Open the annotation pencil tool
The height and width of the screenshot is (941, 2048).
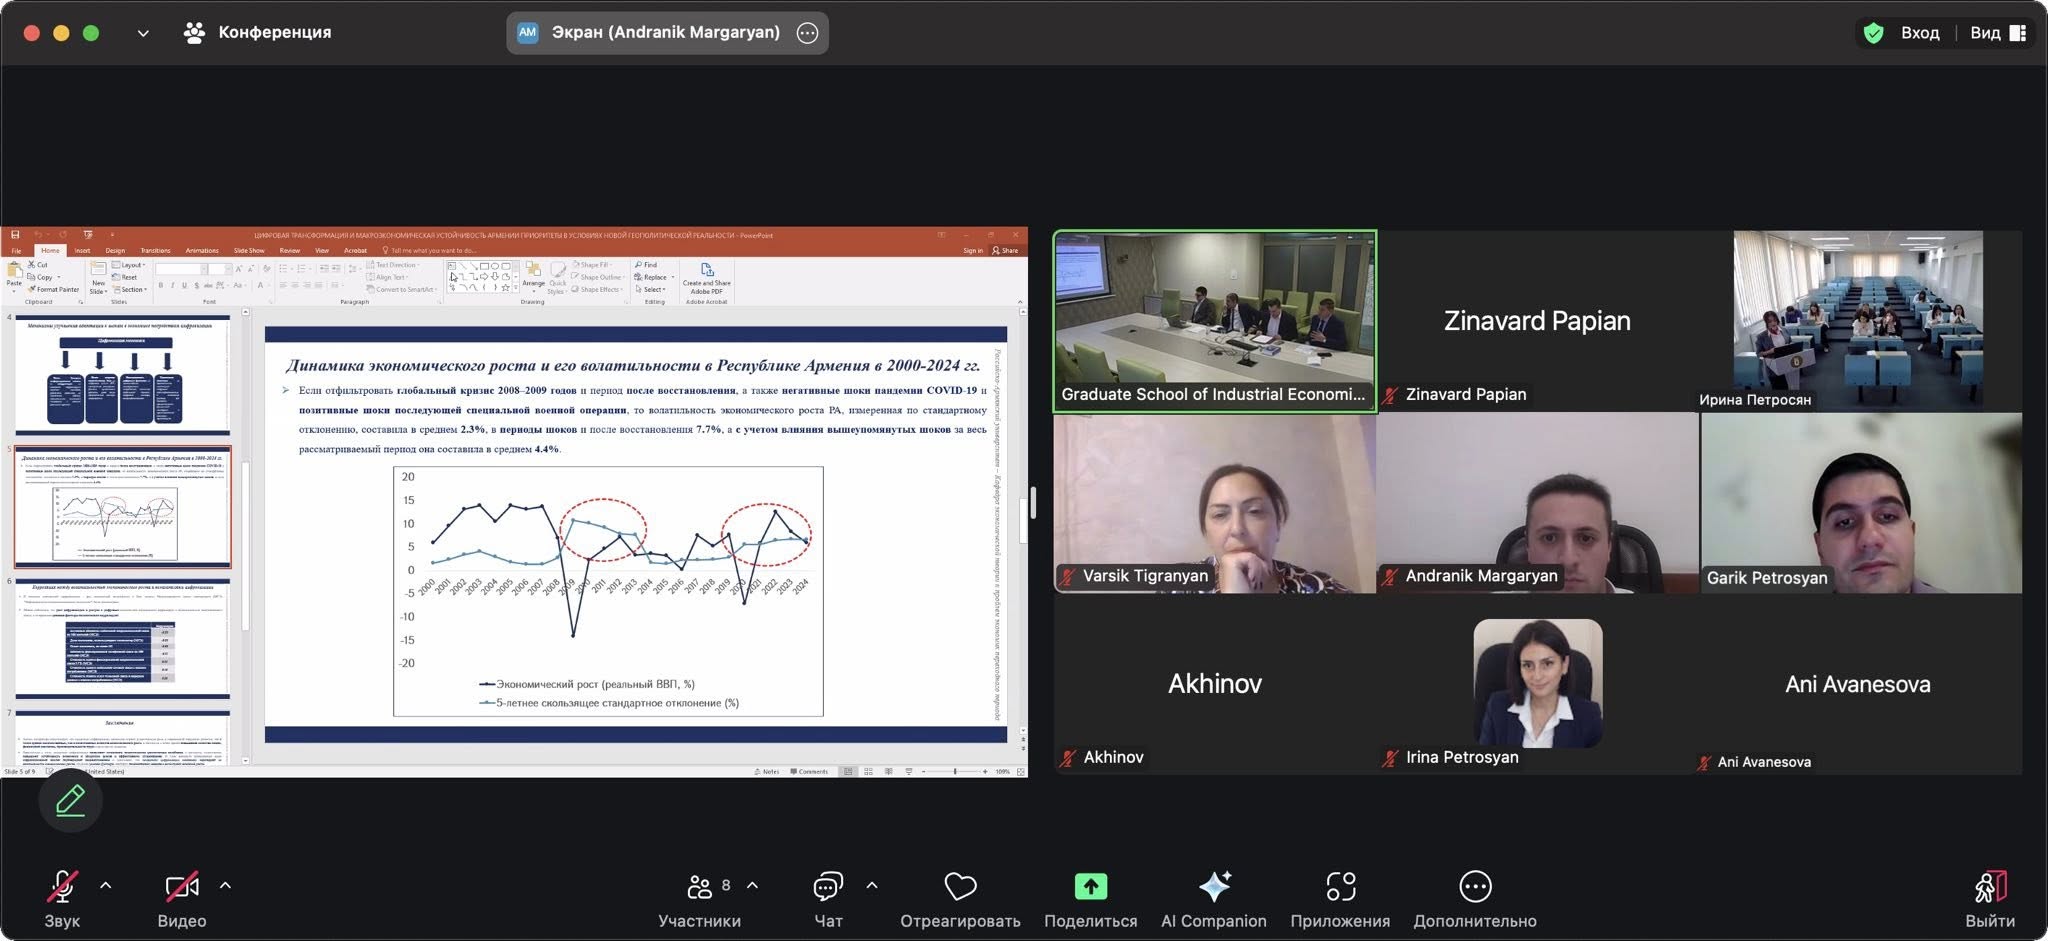[x=70, y=800]
